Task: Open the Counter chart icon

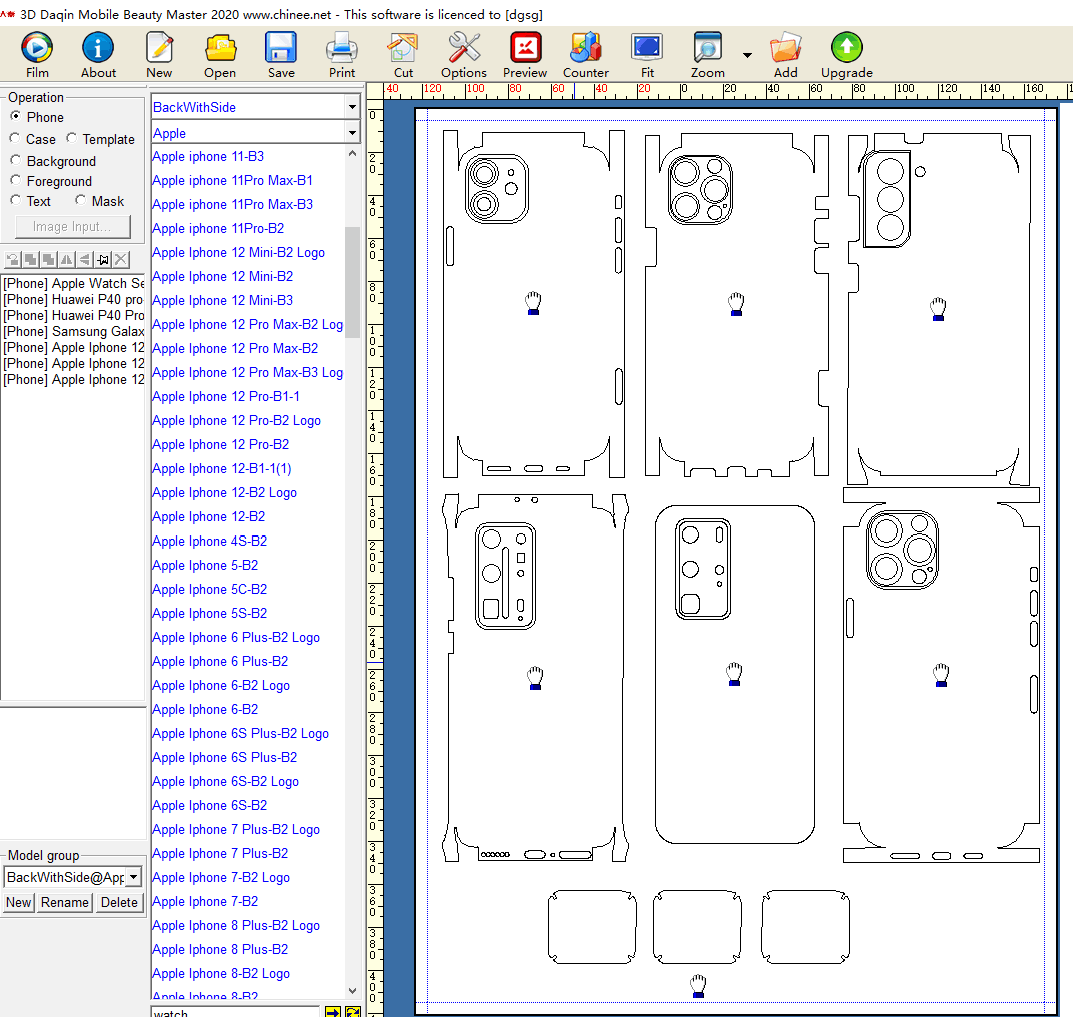Action: click(x=586, y=47)
